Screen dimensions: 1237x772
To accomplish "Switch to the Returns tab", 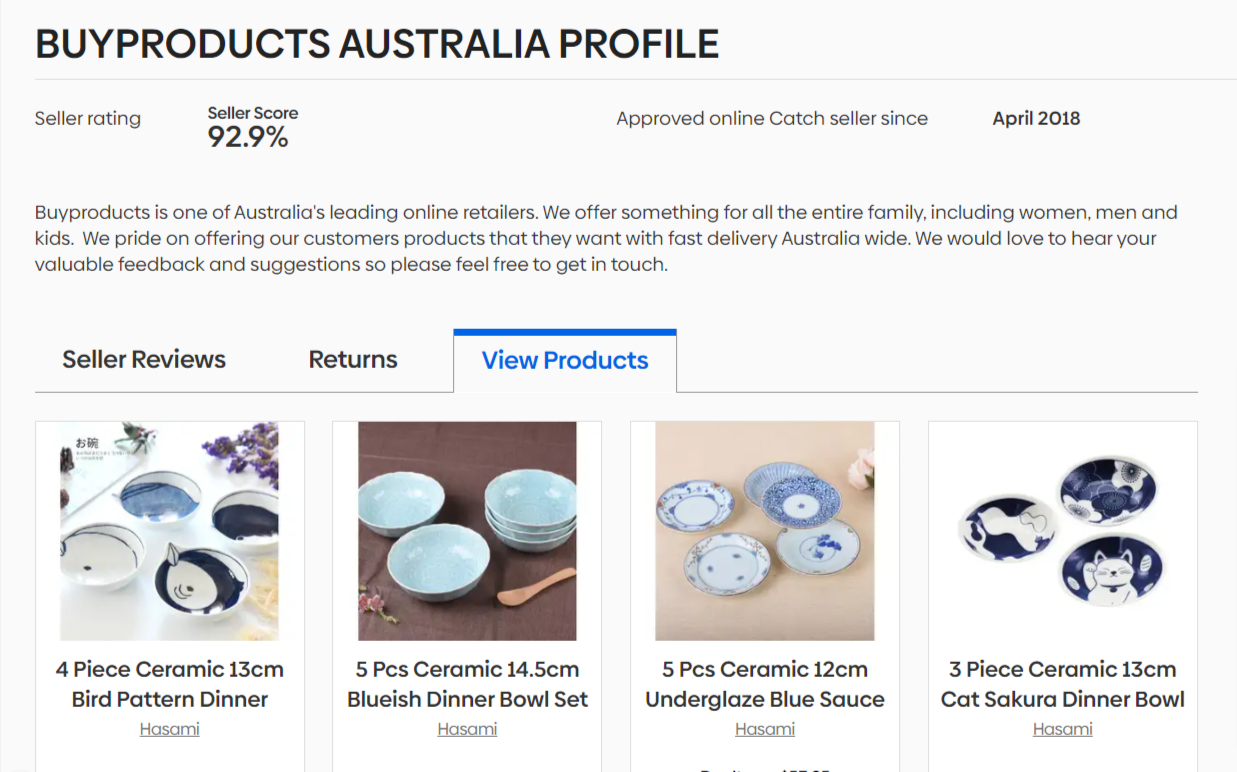I will pos(353,360).
